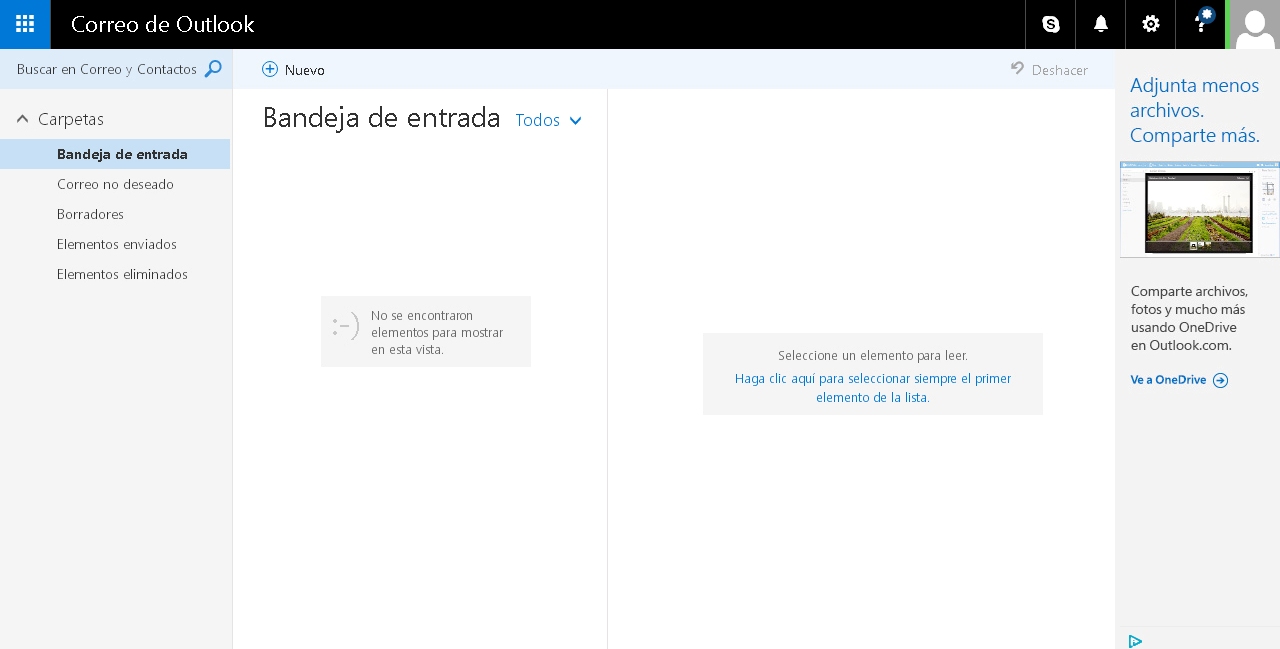The height and width of the screenshot is (649, 1280).
Task: Click the Buscar en Correo y Contactos field
Action: pos(116,69)
